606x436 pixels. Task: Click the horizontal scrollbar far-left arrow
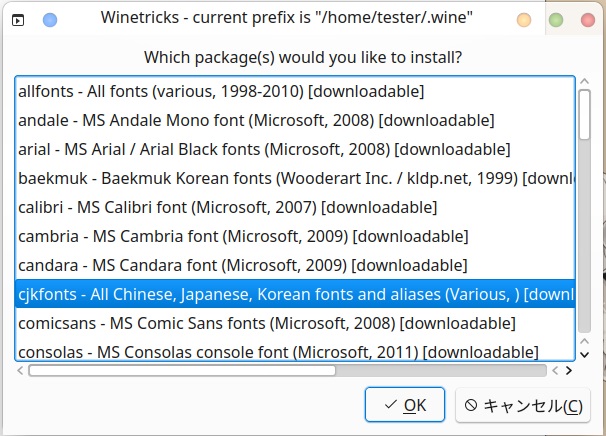pos(21,370)
